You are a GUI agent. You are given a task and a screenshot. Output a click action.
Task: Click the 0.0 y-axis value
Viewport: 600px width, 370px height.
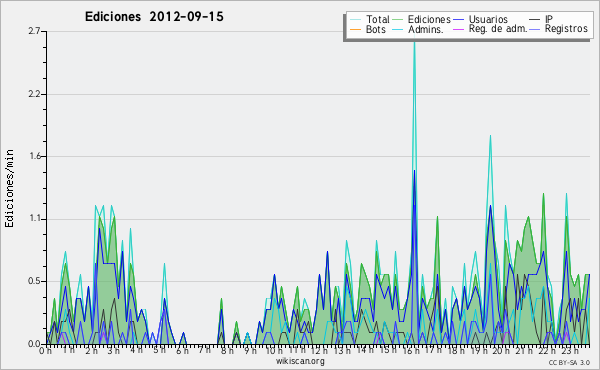(x=34, y=344)
